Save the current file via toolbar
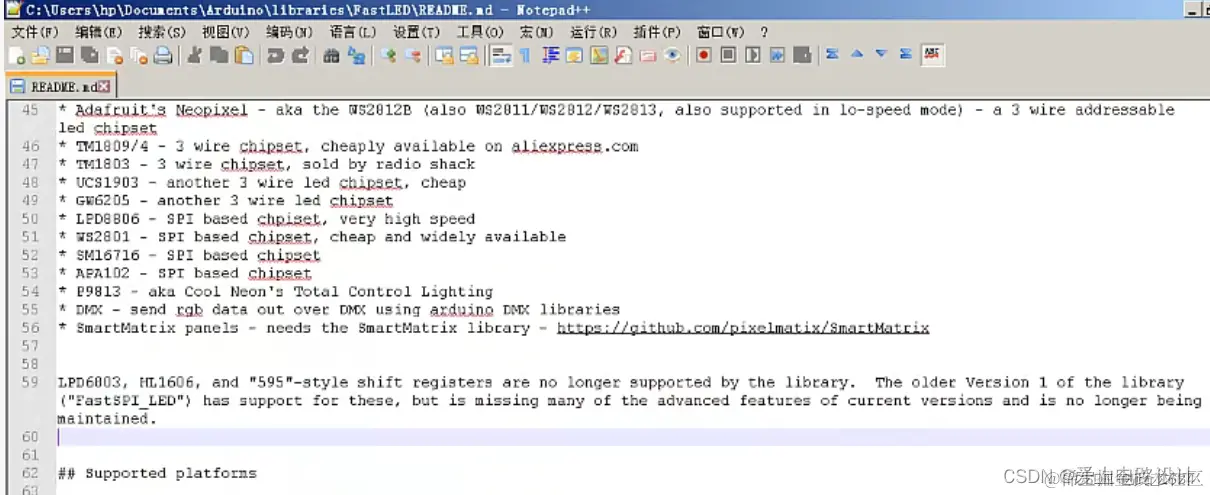1210x495 pixels. coord(65,55)
